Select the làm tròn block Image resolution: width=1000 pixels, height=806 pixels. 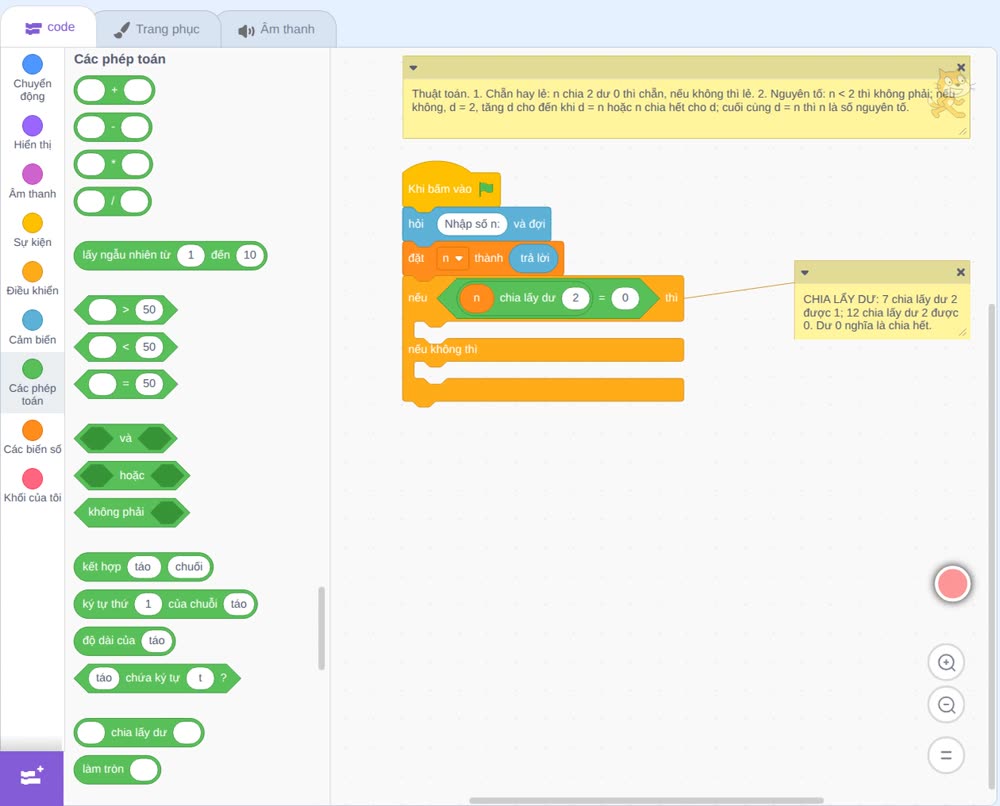(x=117, y=770)
